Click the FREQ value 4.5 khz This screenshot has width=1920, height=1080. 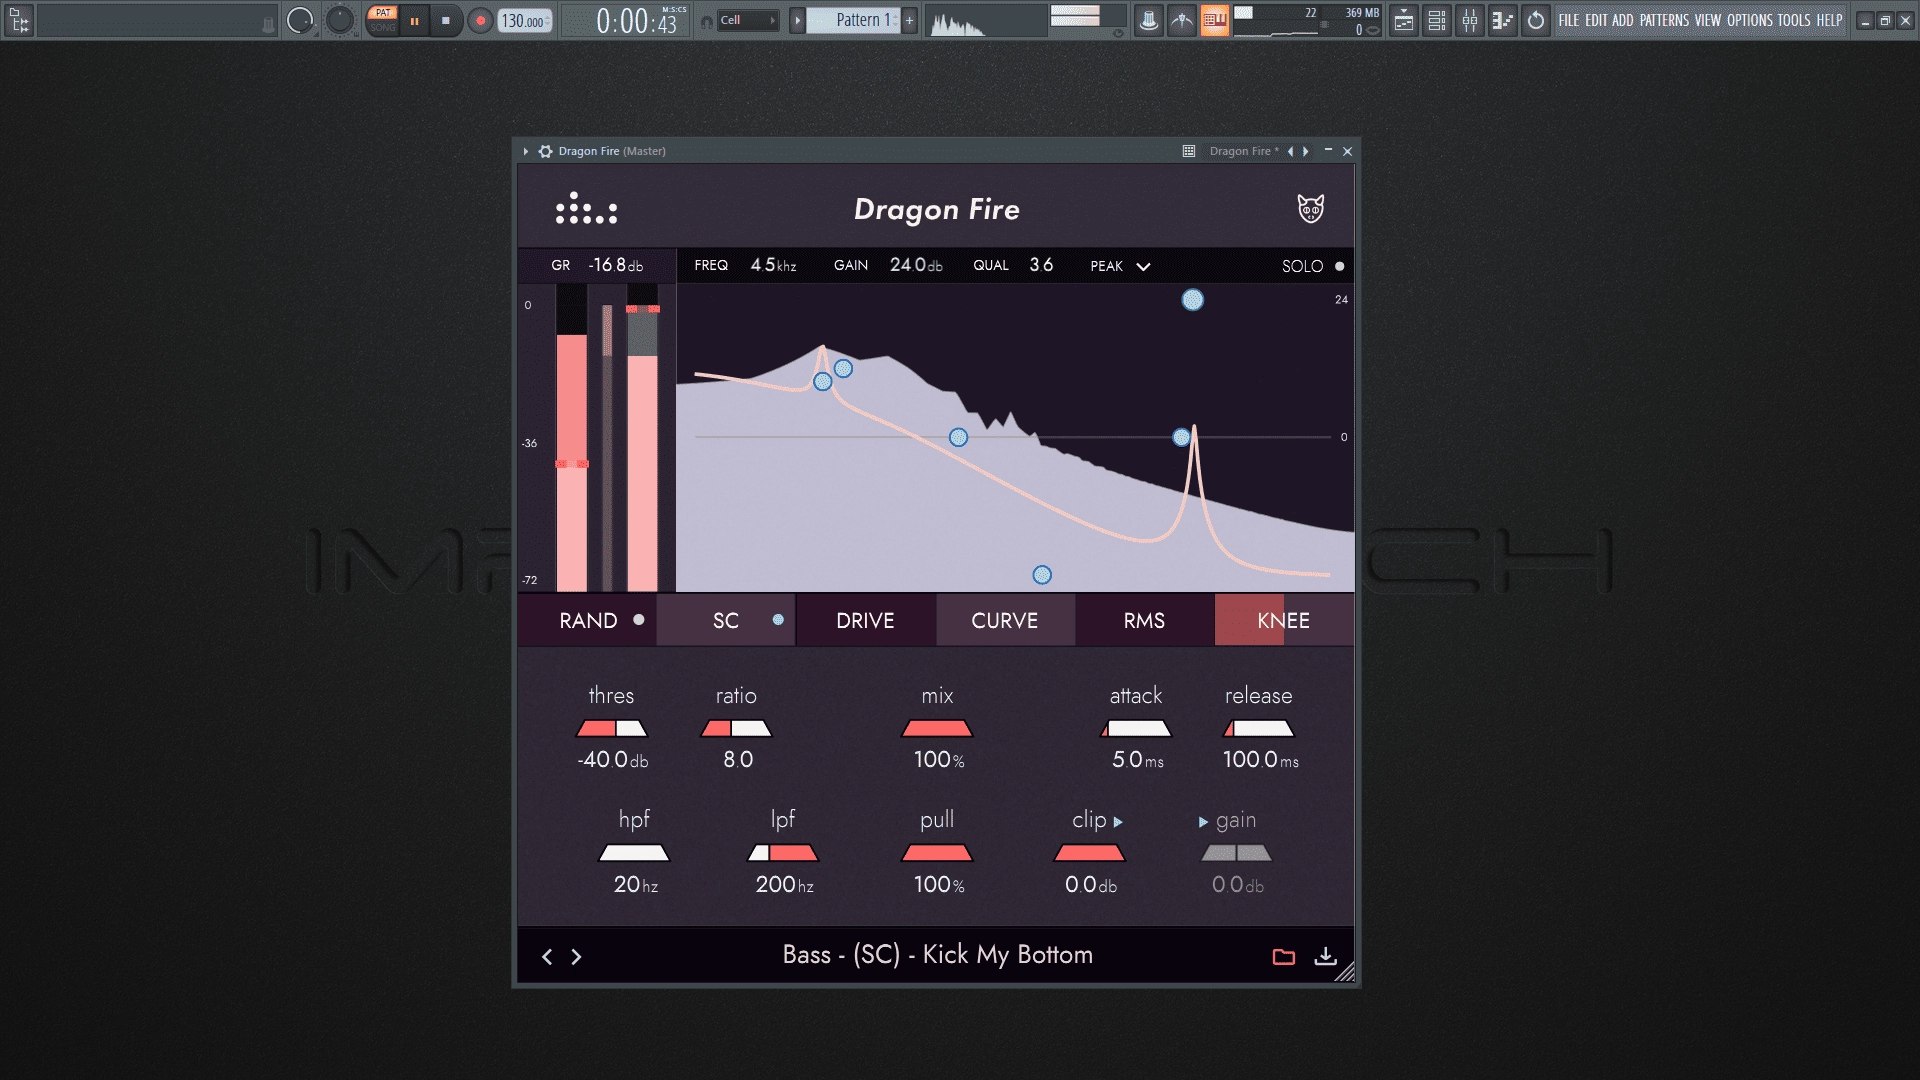[773, 265]
